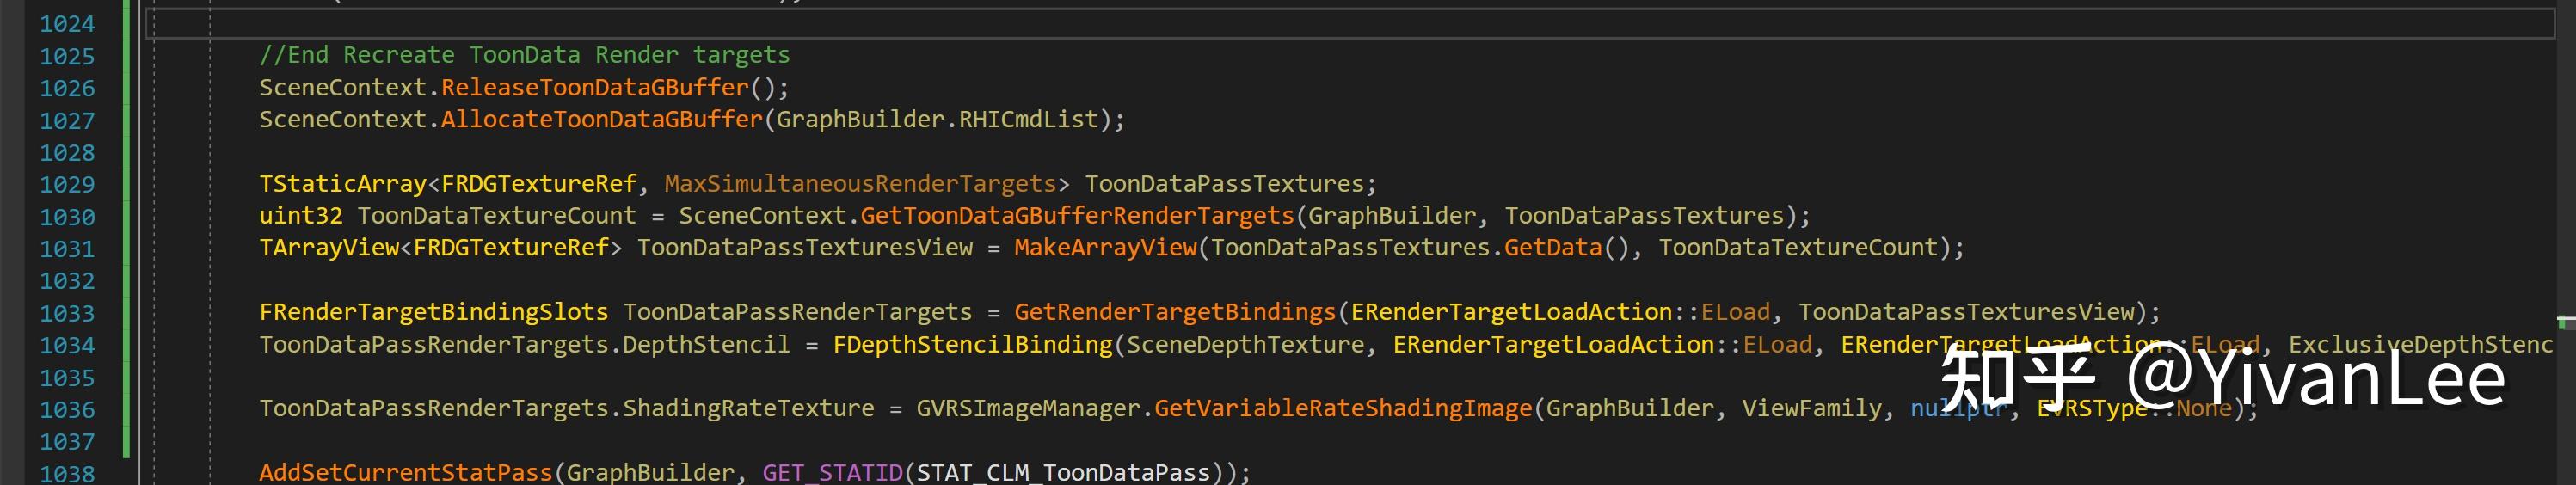Click the AllocateToonDataGBuffer function call
Image resolution: width=2576 pixels, height=485 pixels.
(x=601, y=120)
